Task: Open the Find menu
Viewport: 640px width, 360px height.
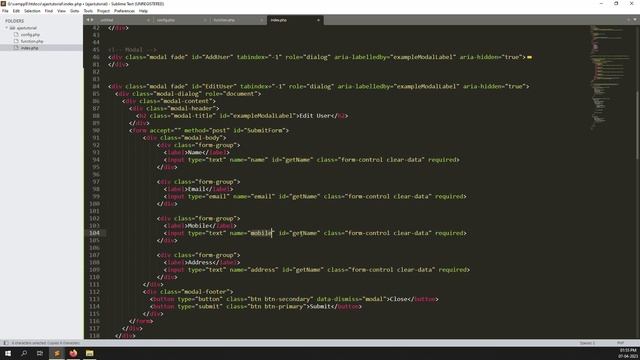Action: (49, 11)
